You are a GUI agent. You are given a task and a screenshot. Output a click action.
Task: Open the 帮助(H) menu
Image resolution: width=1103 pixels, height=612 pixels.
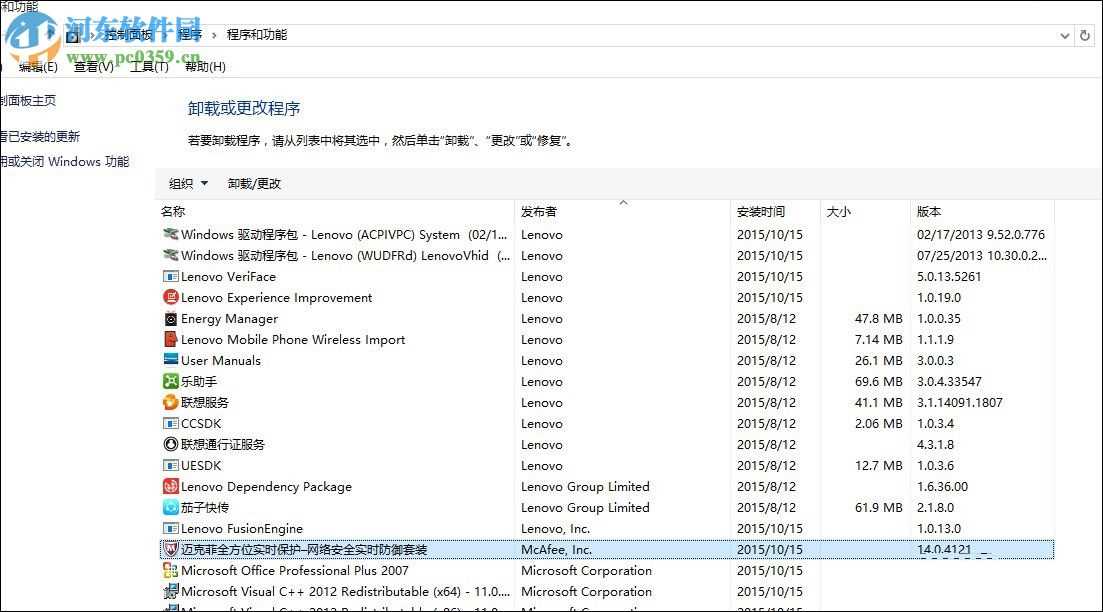click(x=205, y=67)
